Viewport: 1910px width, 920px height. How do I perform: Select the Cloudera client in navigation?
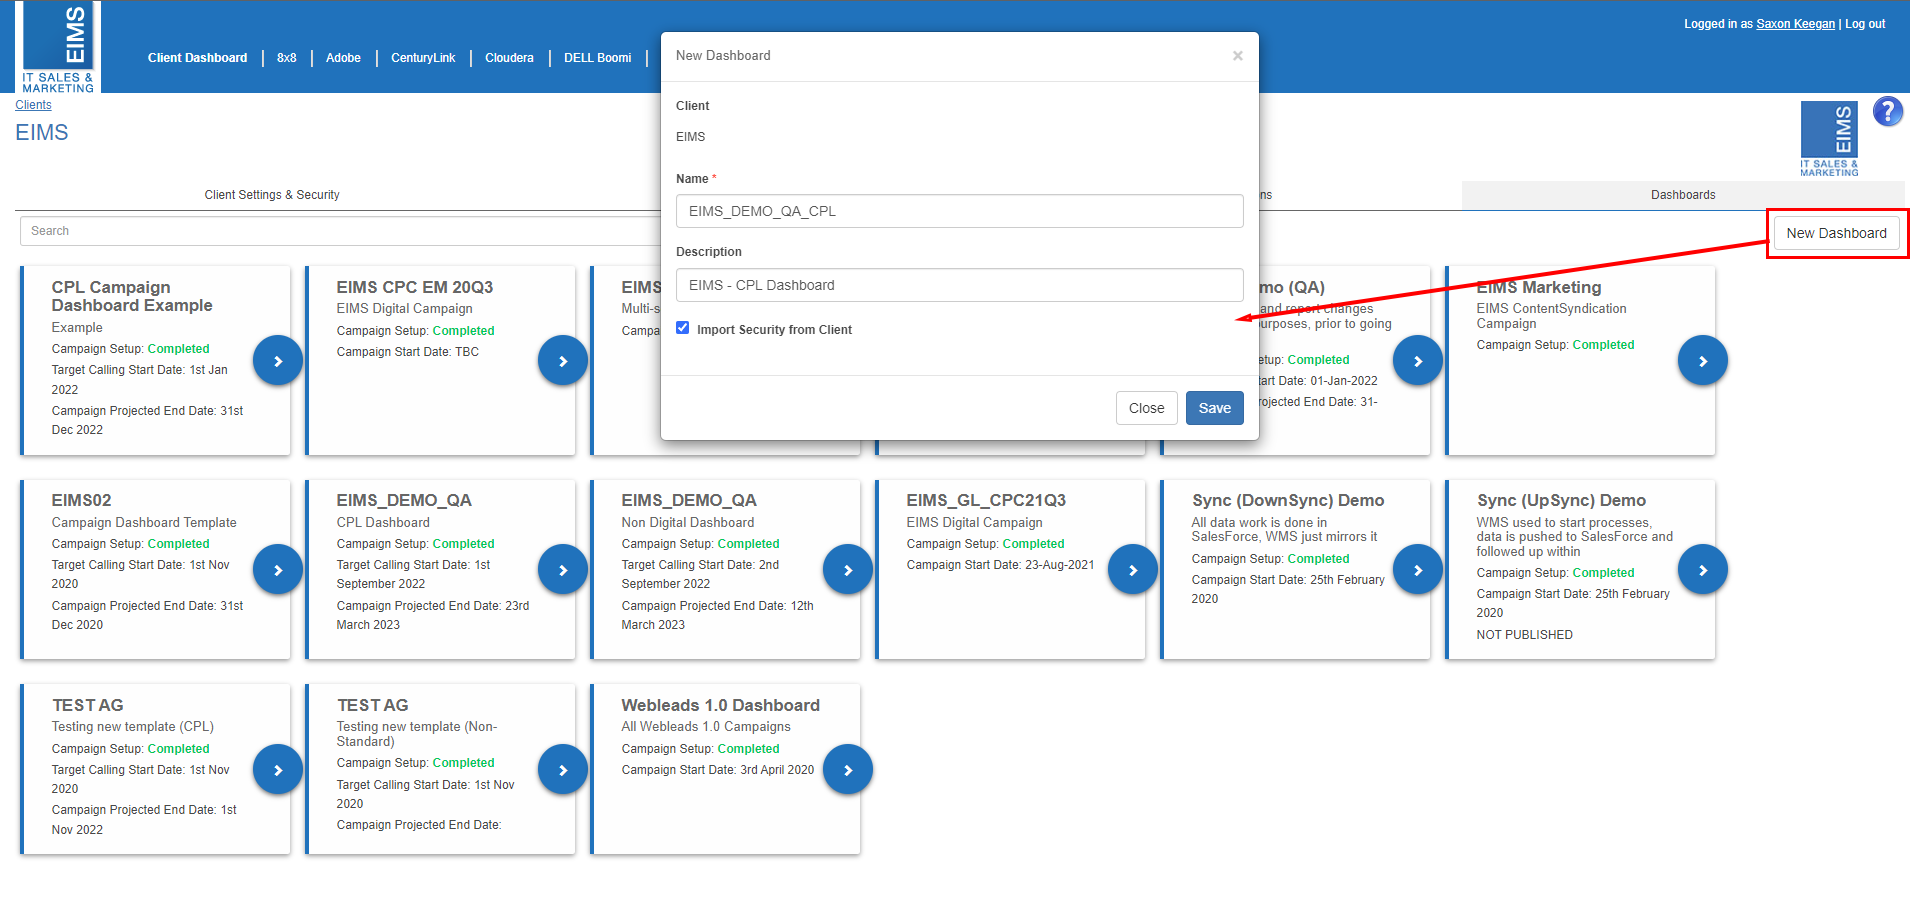point(509,58)
